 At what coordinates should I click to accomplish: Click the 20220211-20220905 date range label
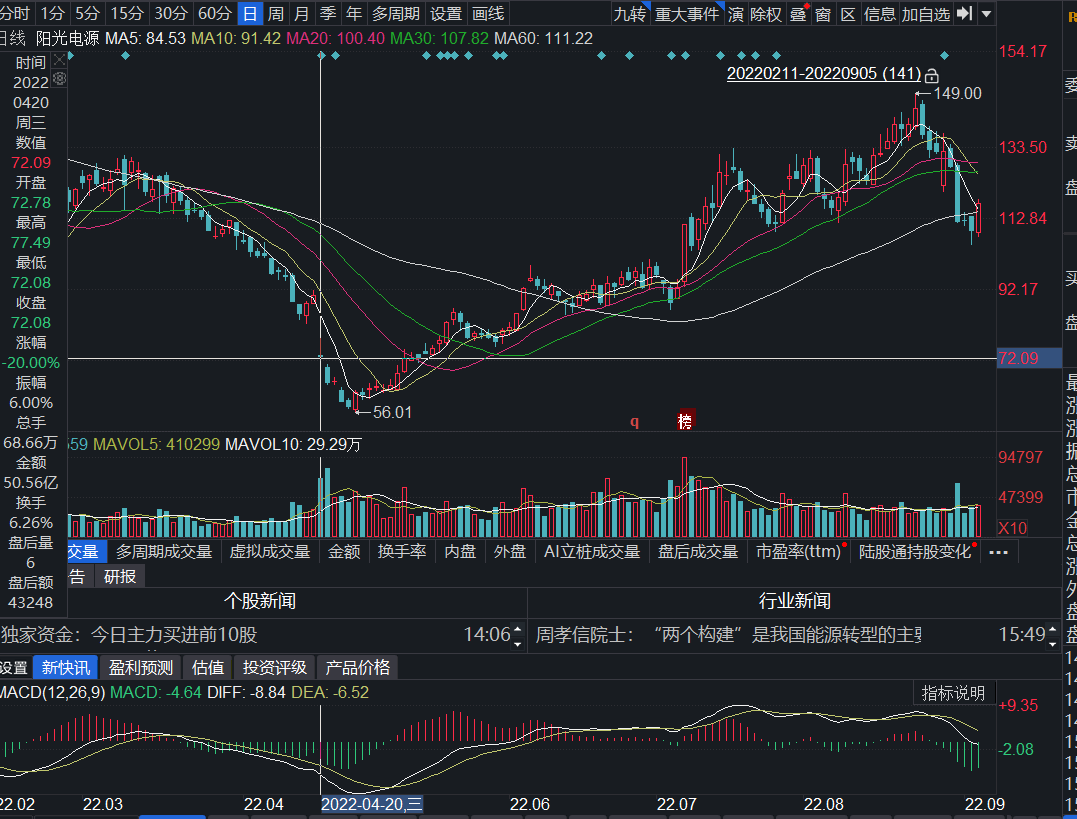coord(823,74)
